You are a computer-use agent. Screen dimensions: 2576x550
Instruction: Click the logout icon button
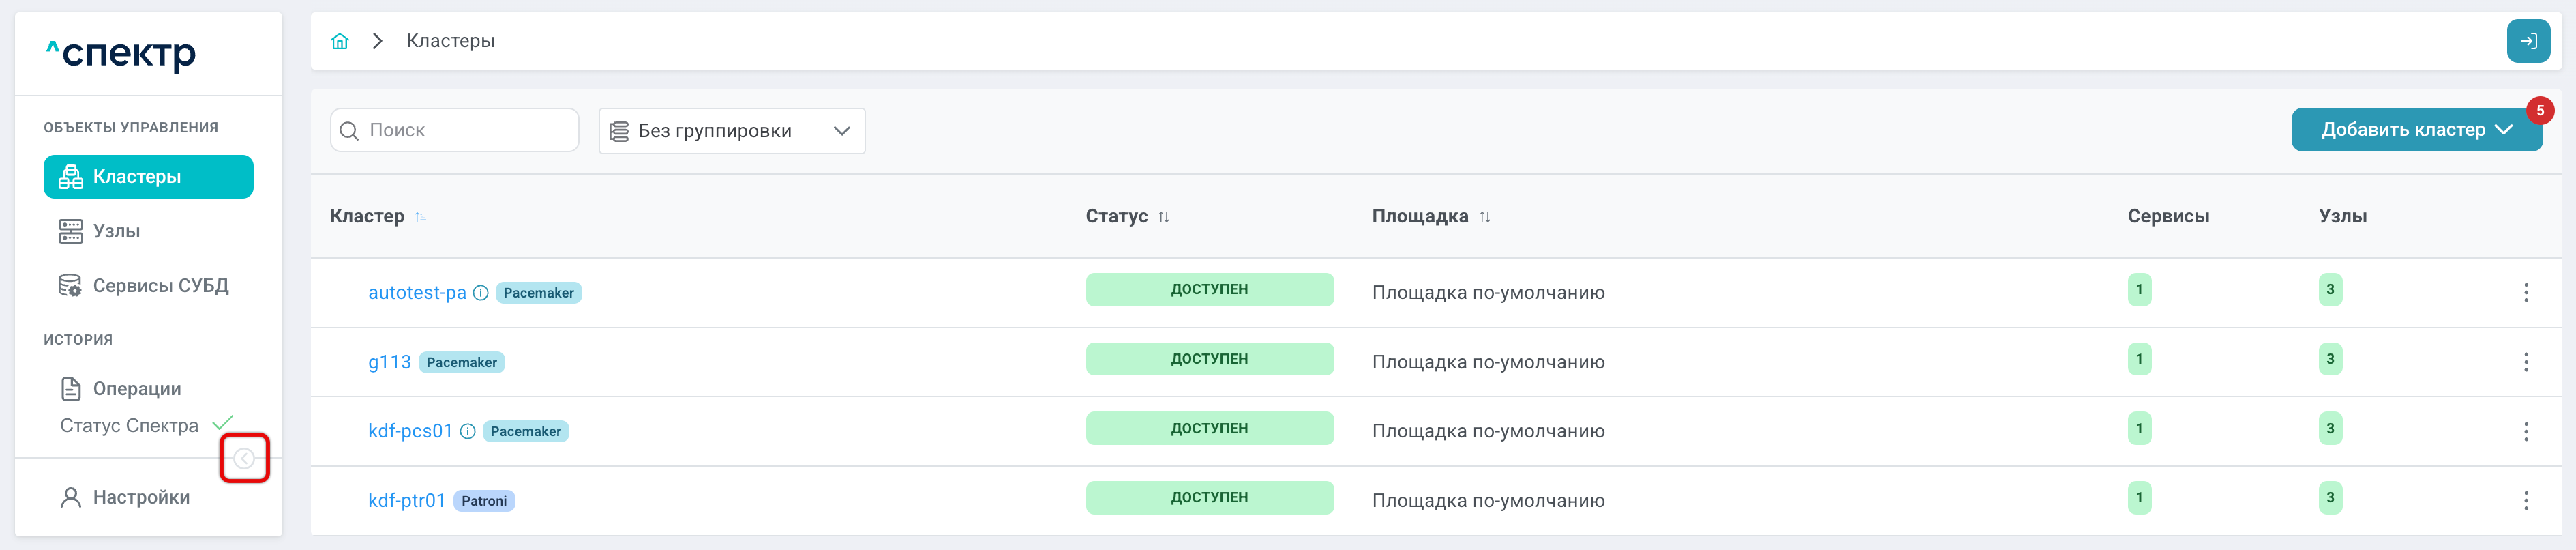point(2528,41)
